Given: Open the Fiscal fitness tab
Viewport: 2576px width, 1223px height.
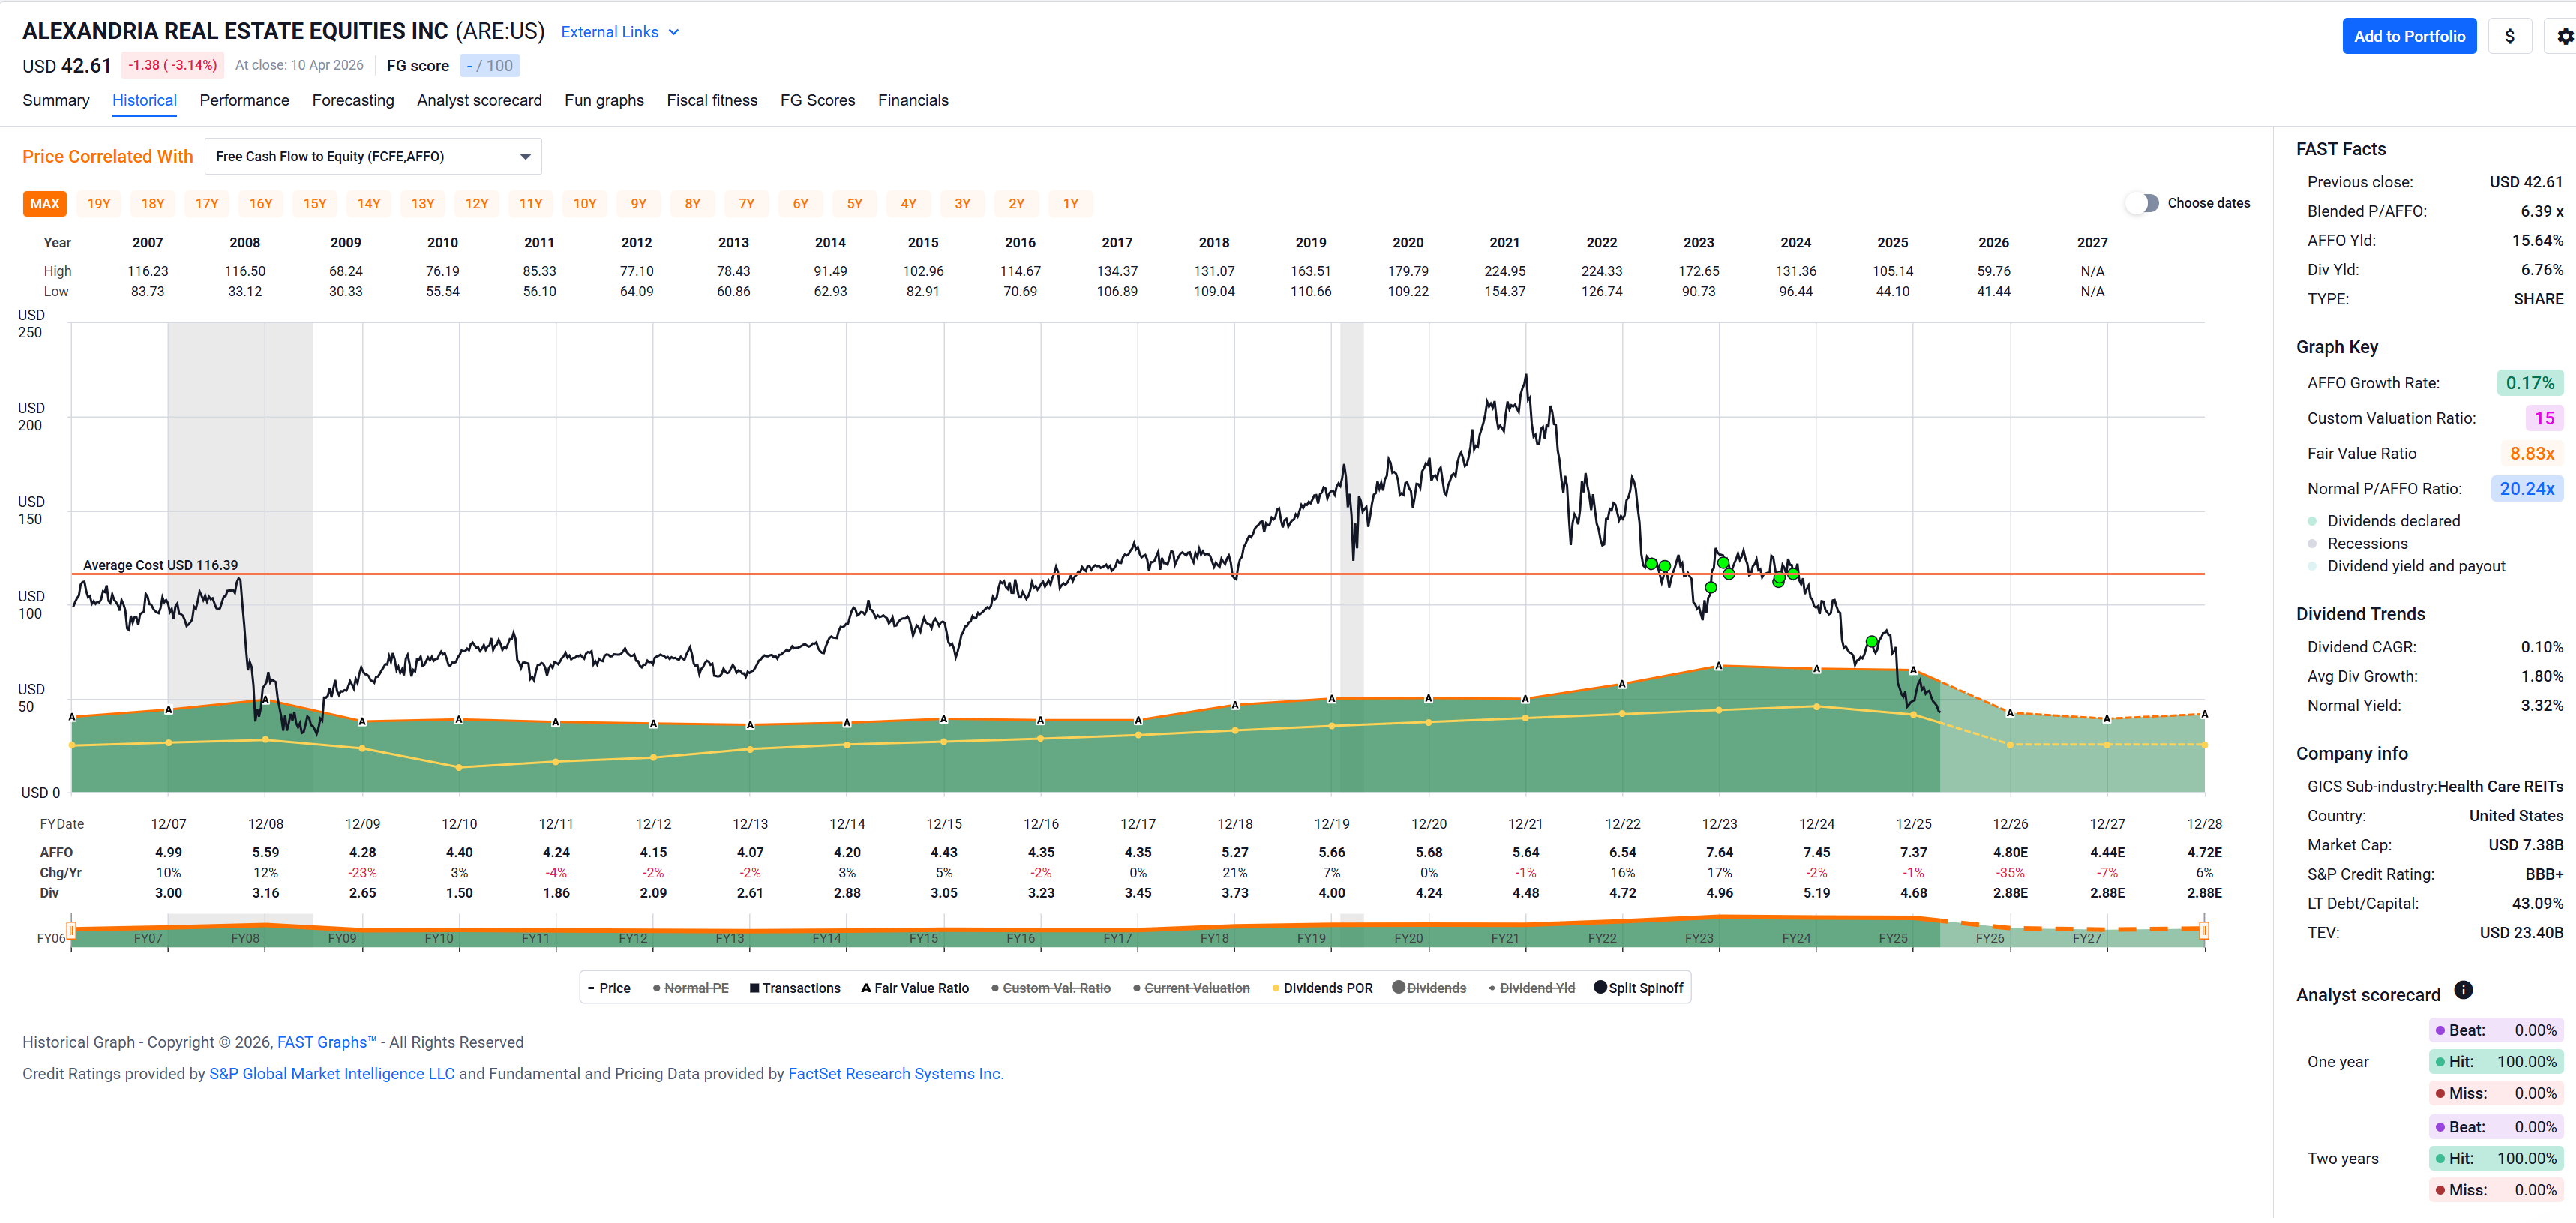Looking at the screenshot, I should [x=712, y=100].
